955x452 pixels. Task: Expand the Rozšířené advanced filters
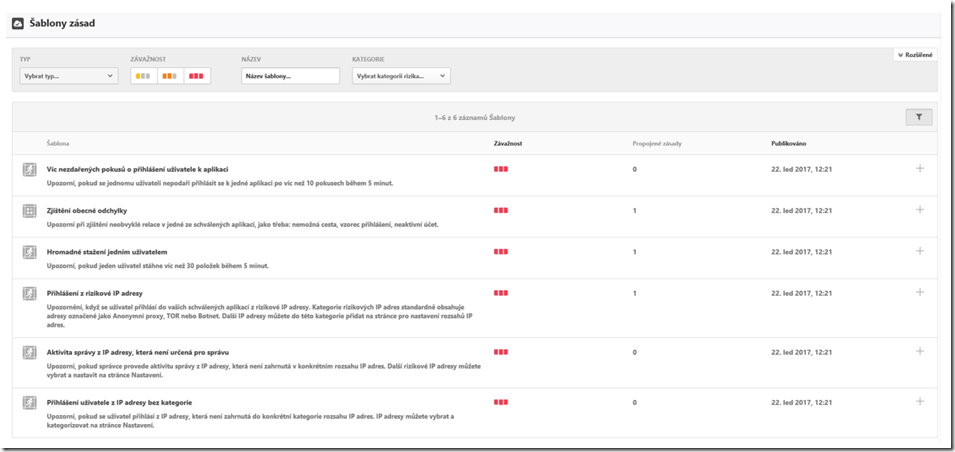coord(915,55)
